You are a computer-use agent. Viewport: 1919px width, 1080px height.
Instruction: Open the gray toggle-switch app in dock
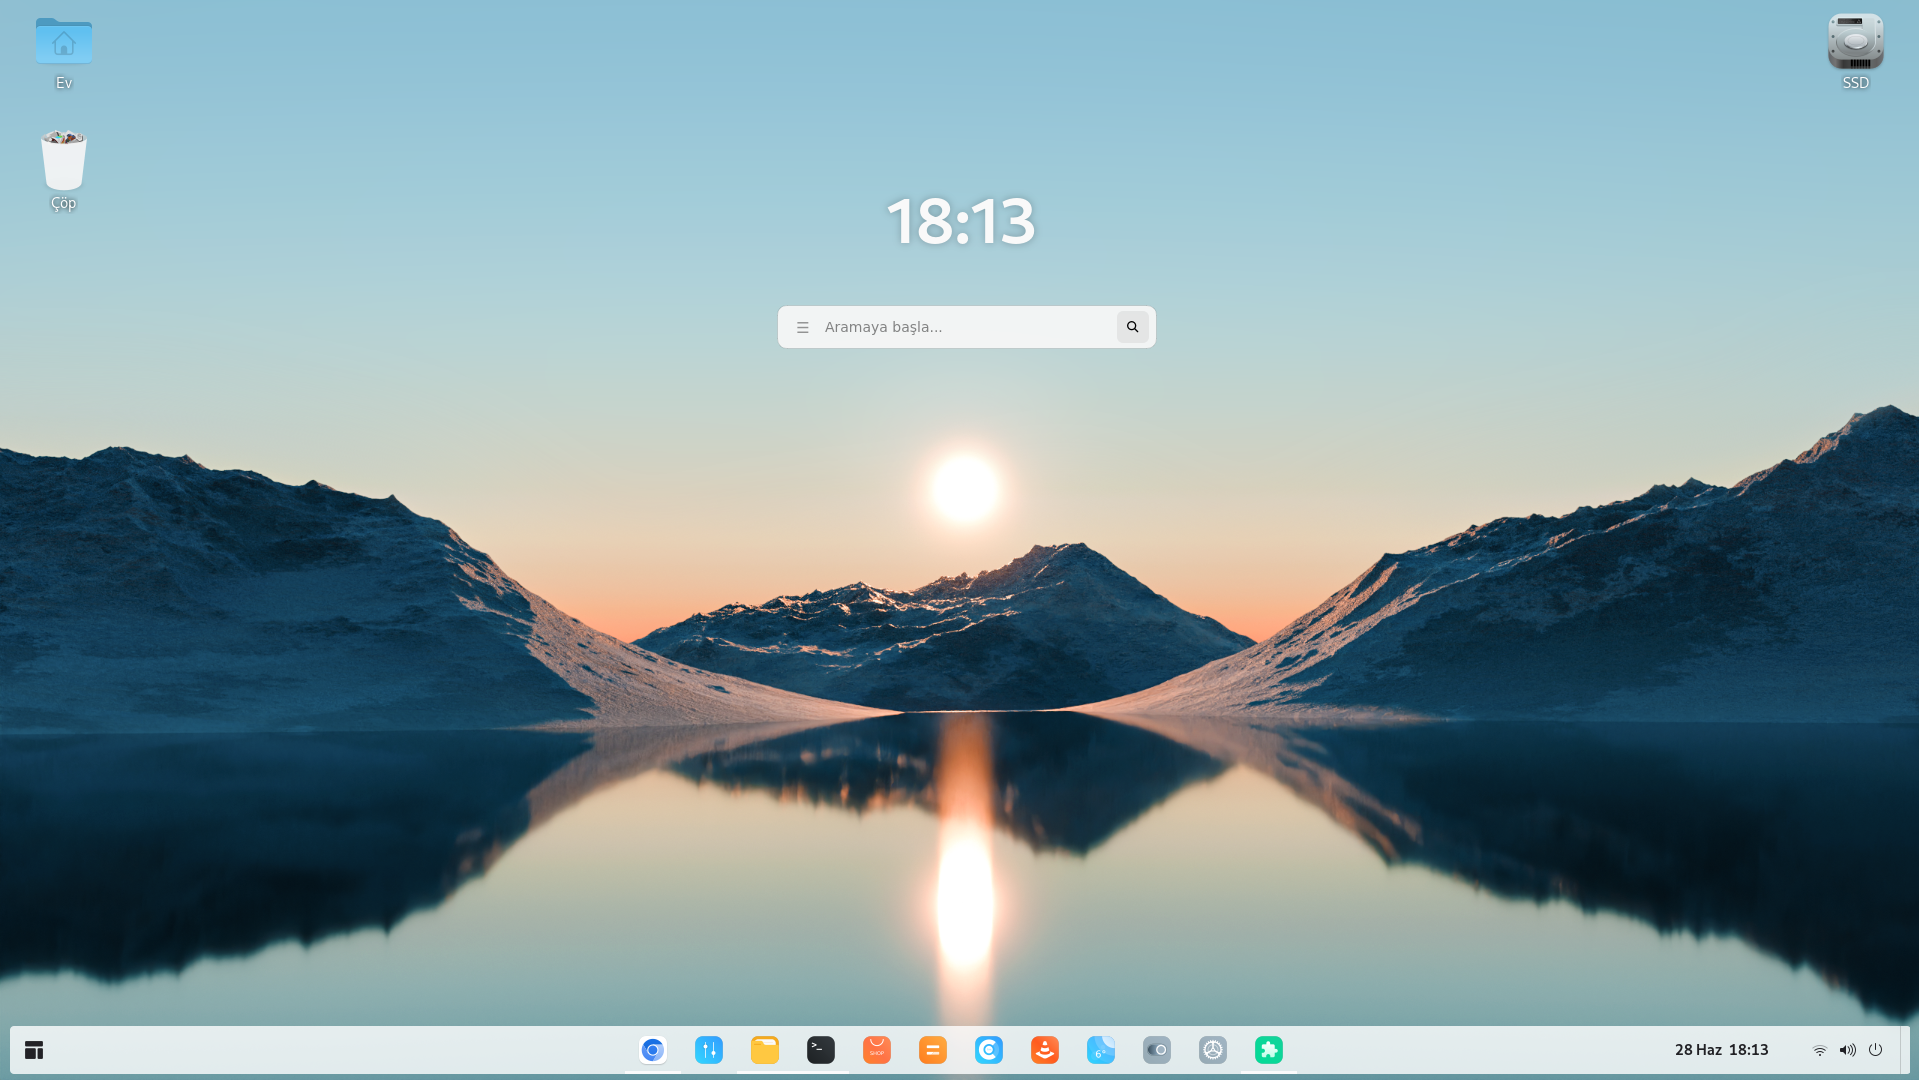(x=1157, y=1050)
